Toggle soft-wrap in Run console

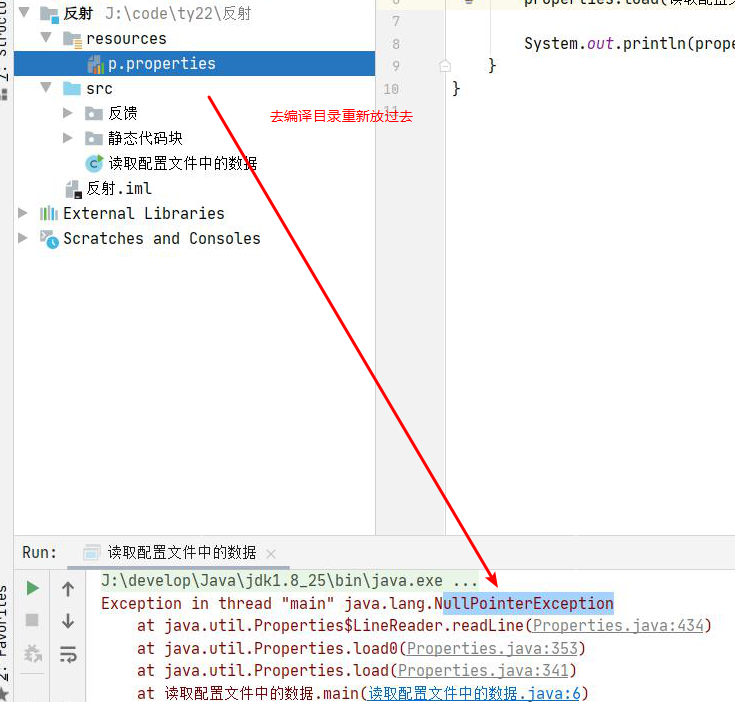pos(68,654)
